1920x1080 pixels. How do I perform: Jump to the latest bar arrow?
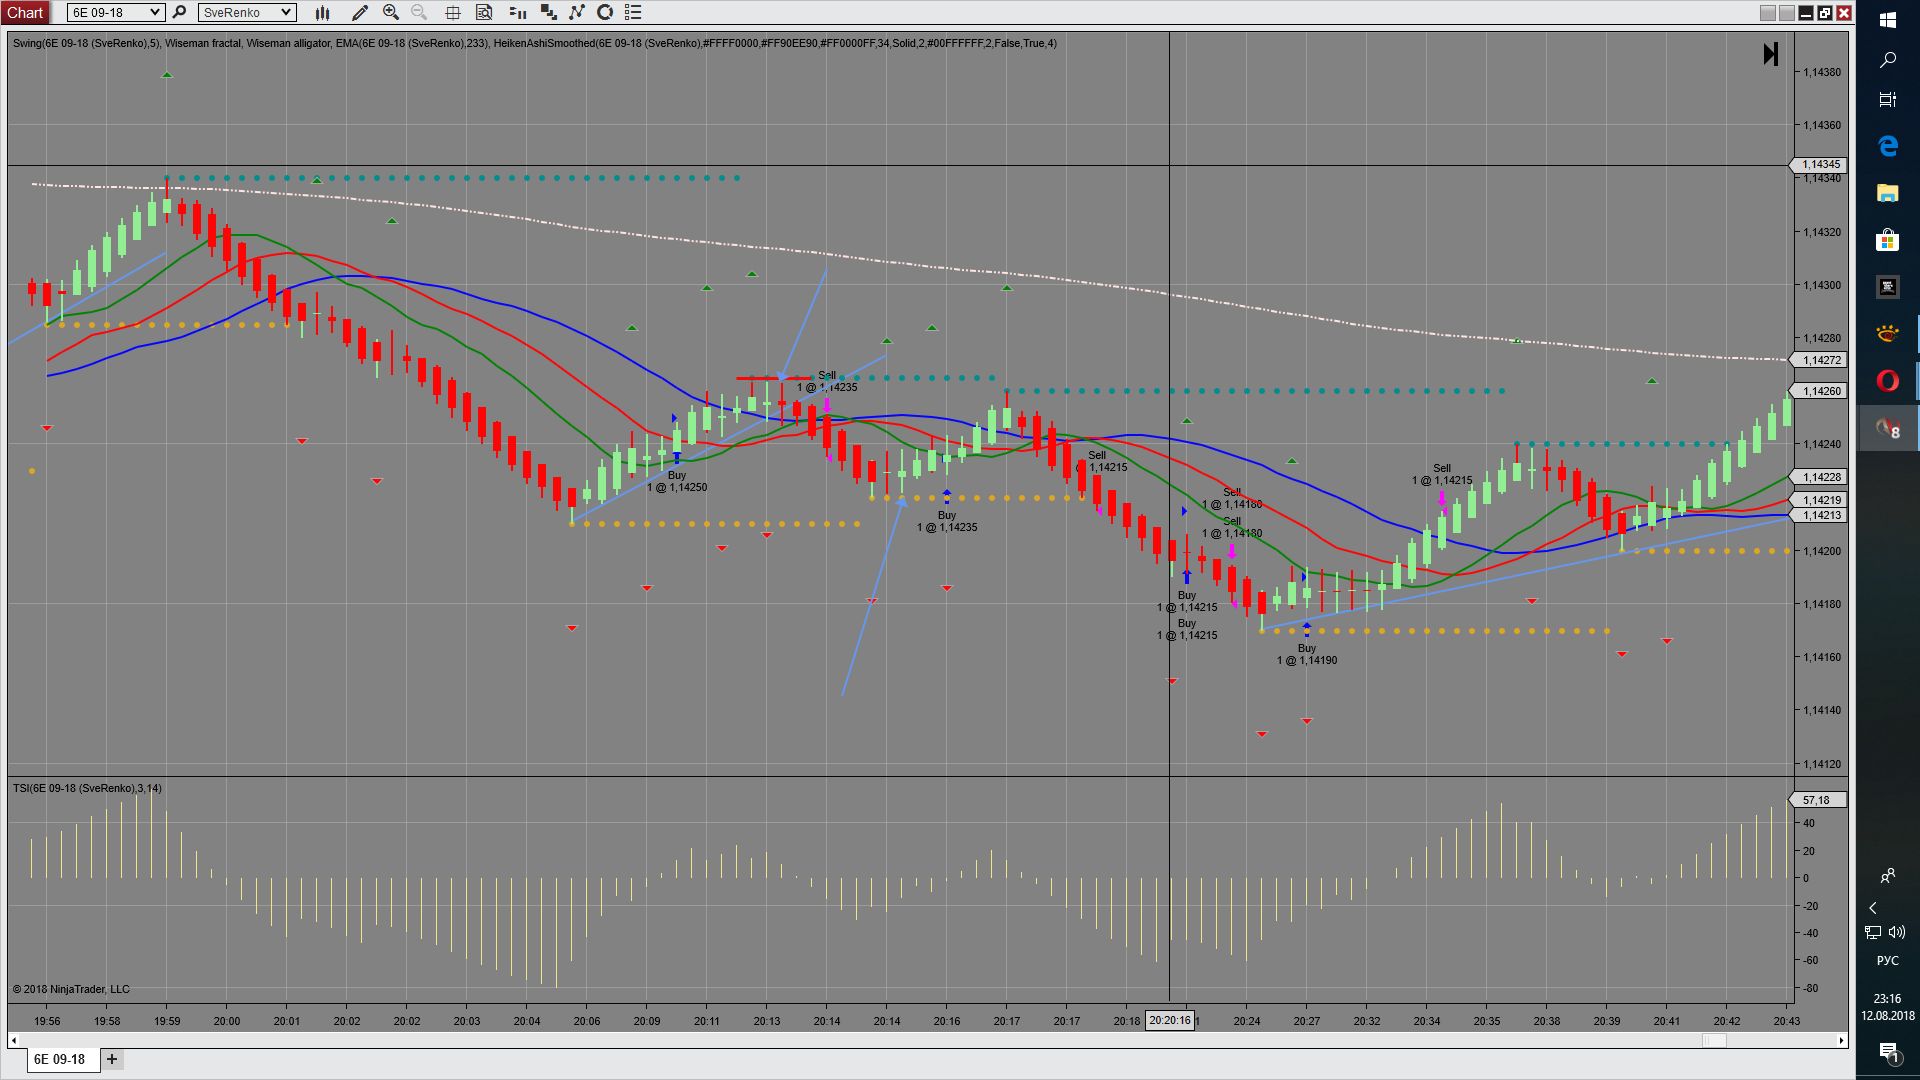[x=1771, y=54]
